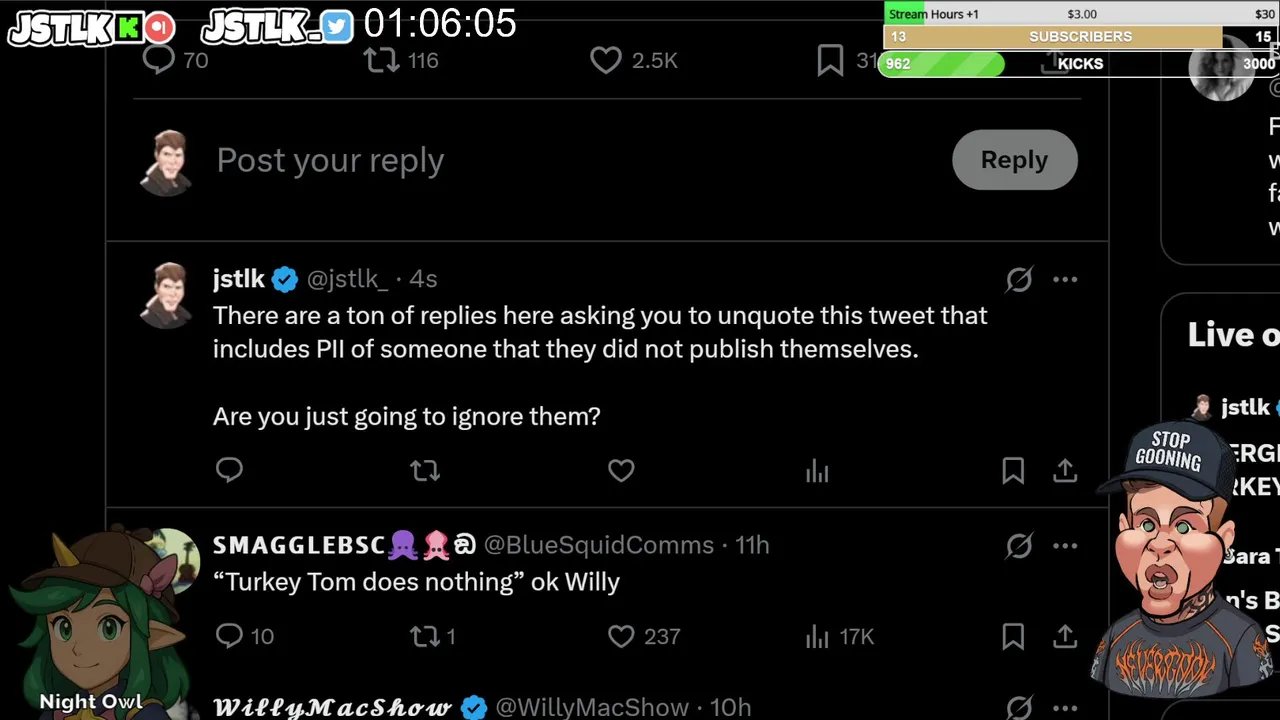Viewport: 1280px width, 720px height.
Task: Click reply icon showing 10 replies
Action: click(230, 636)
